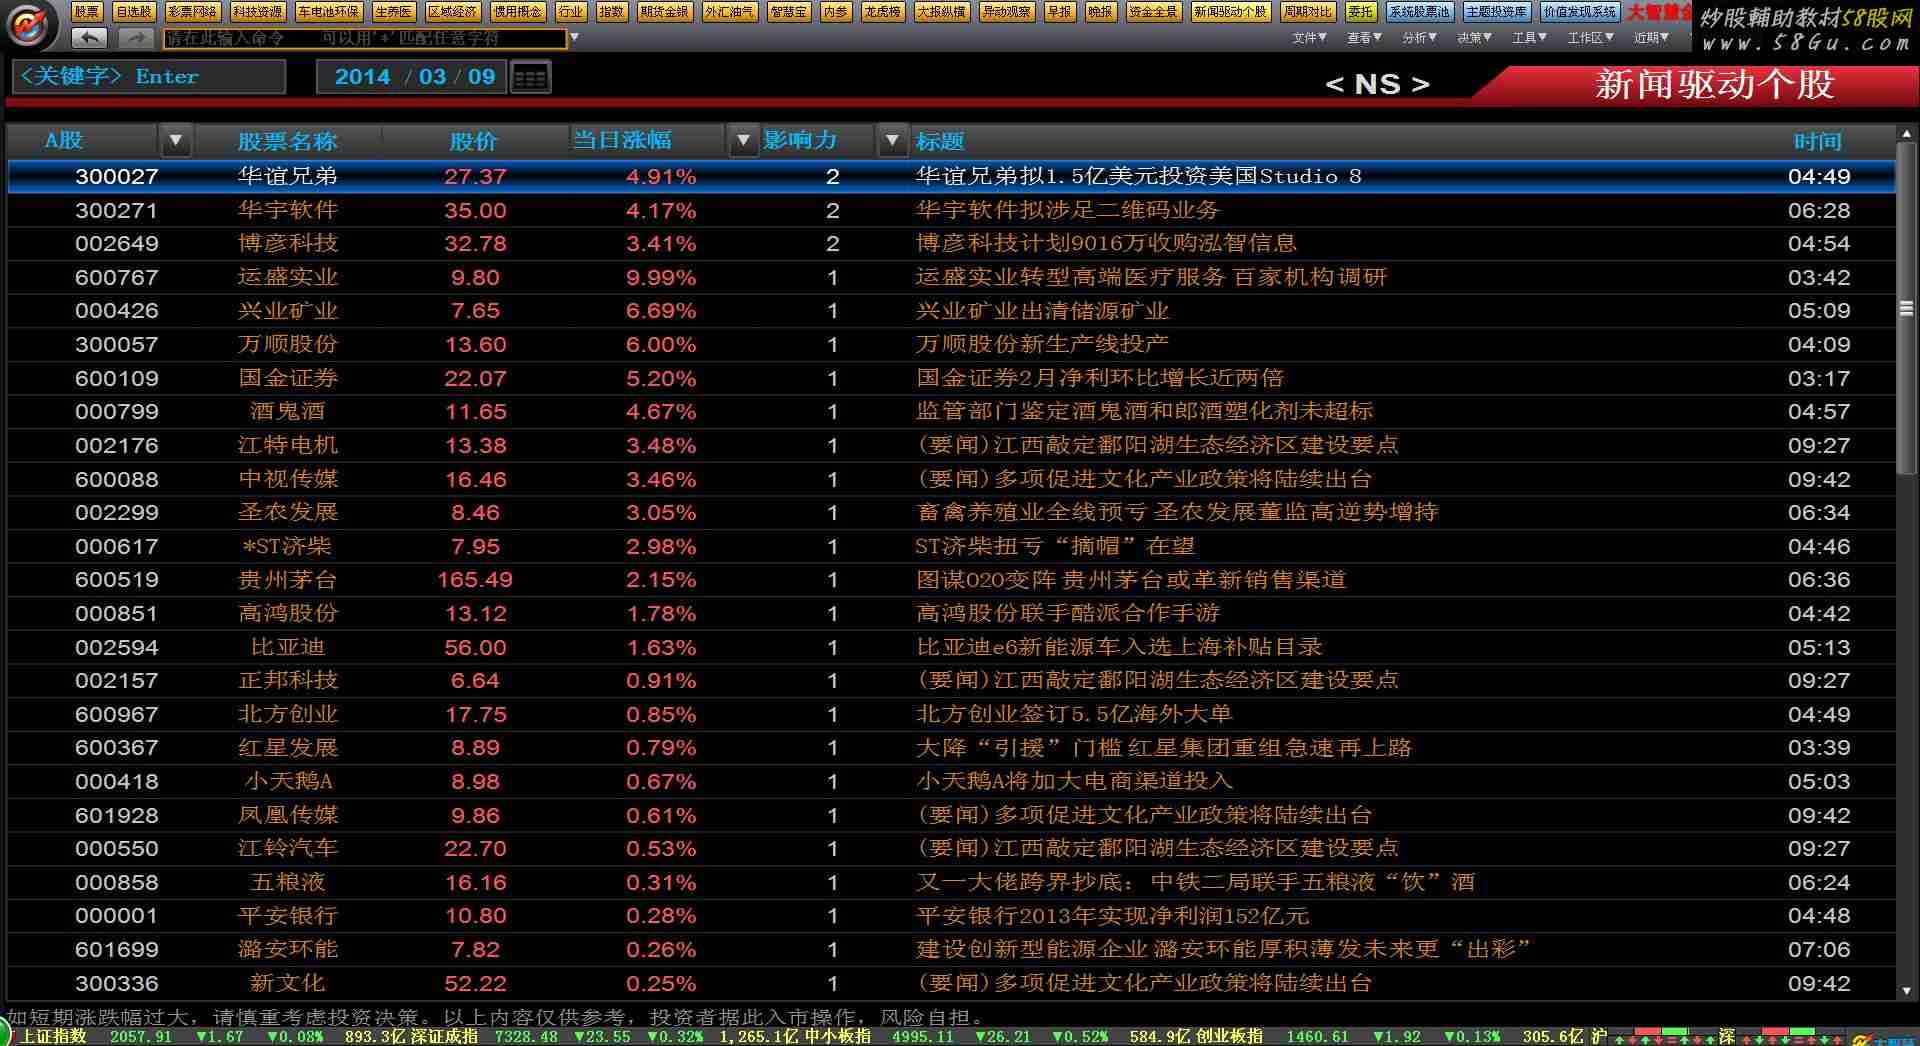
Task: Click the green 委托 button
Action: pos(1360,12)
